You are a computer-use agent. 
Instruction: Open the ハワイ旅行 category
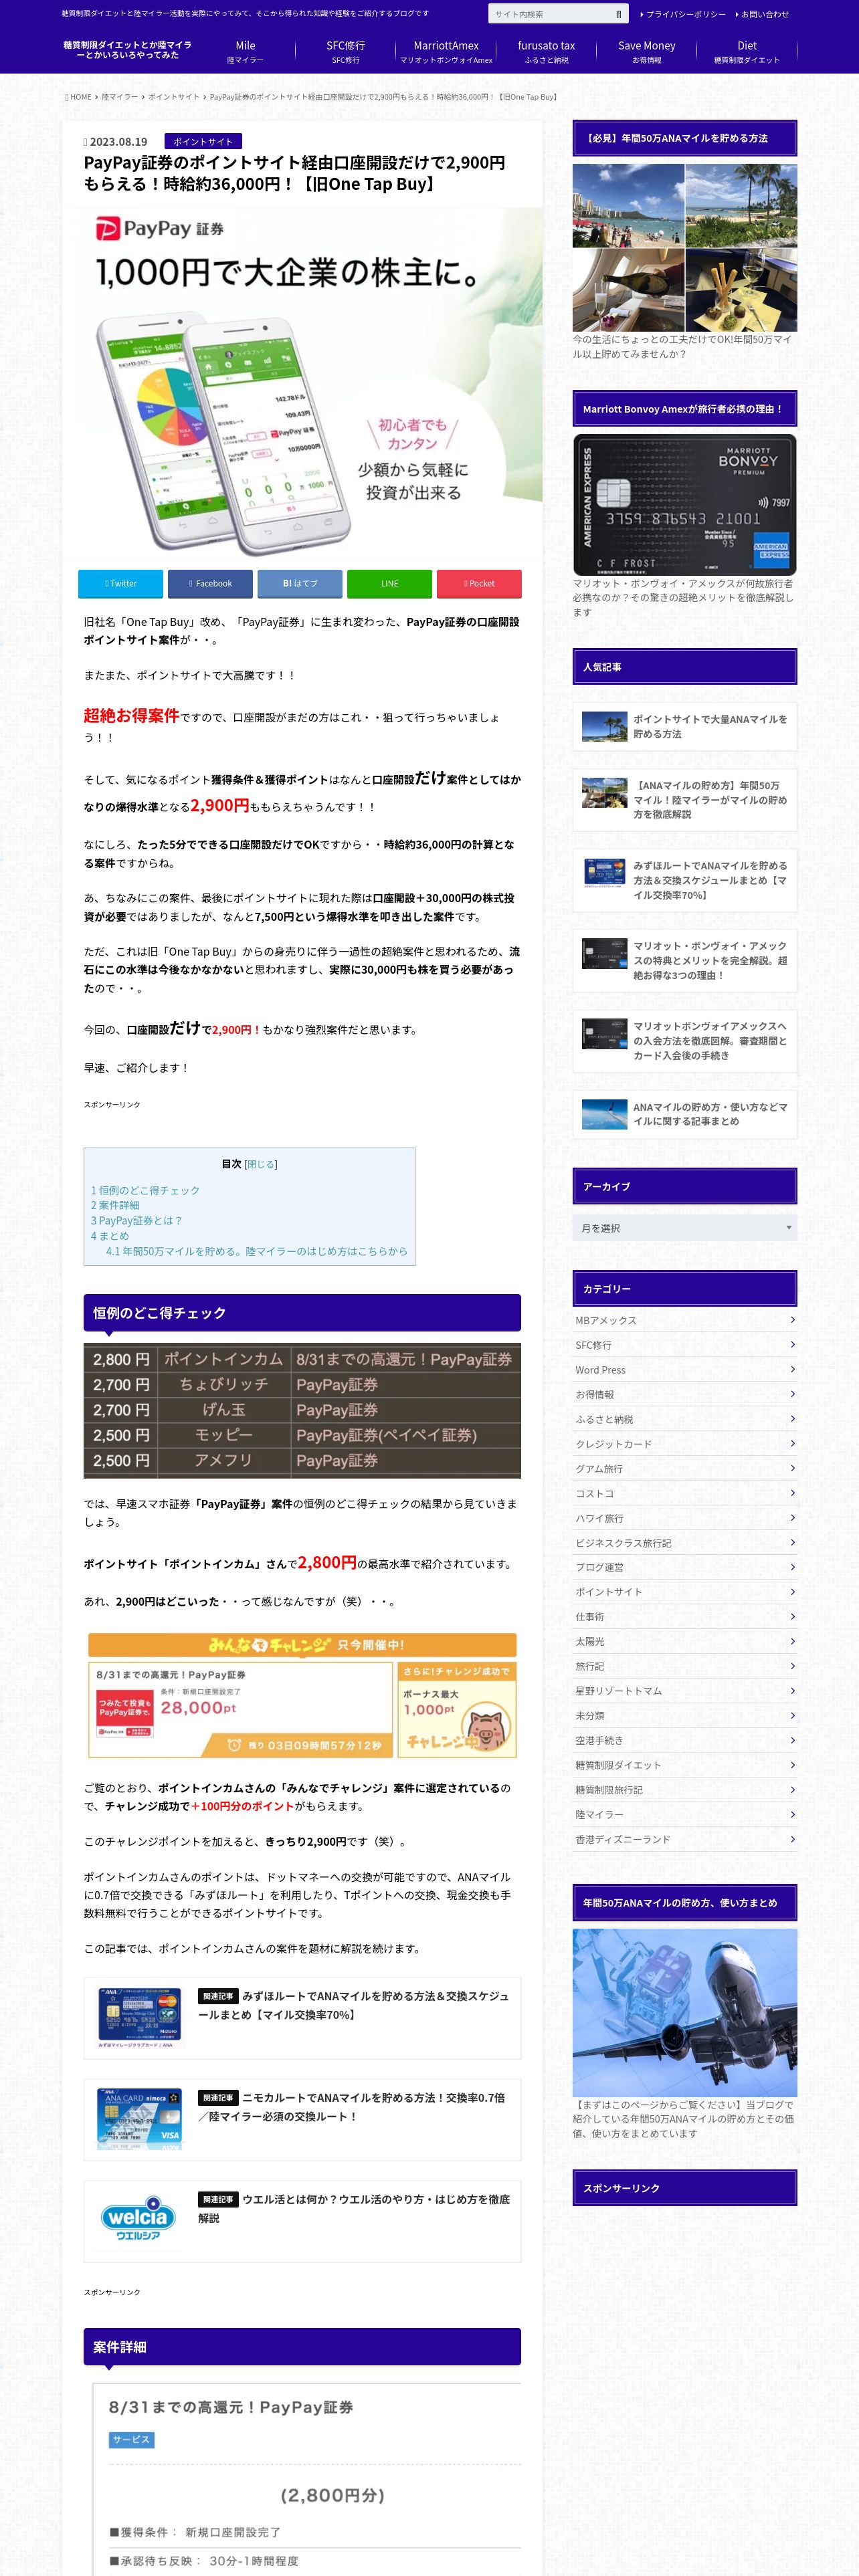pyautogui.click(x=684, y=1518)
